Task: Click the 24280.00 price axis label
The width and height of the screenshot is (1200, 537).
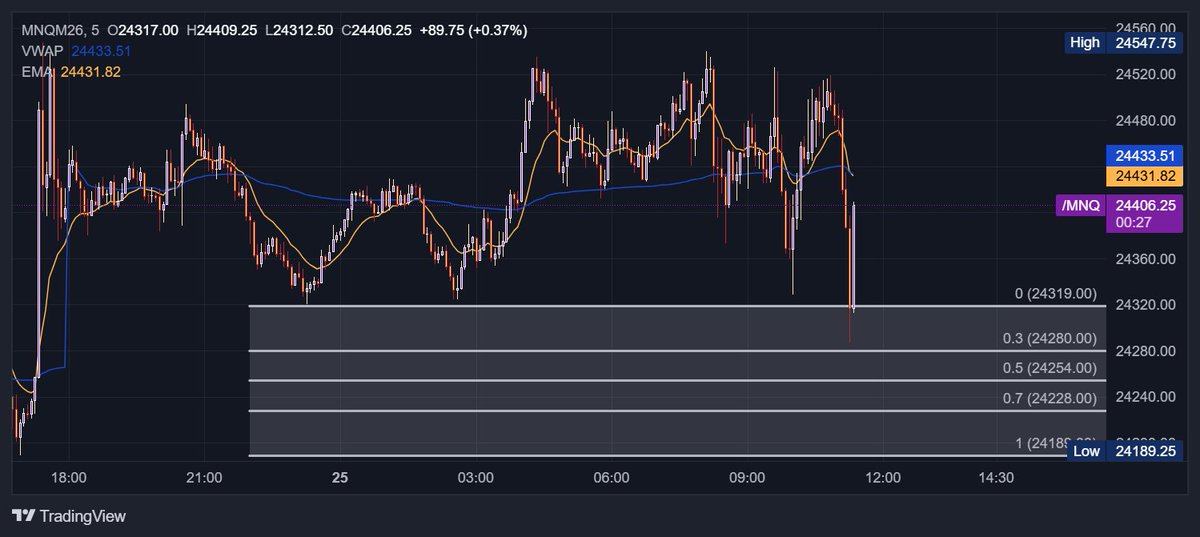Action: [1148, 351]
